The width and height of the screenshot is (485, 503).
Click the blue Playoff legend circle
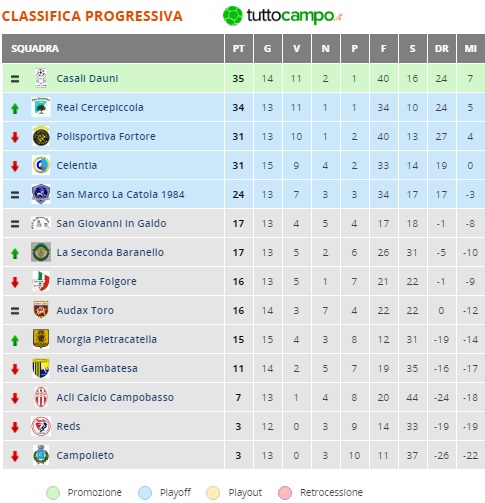pos(145,493)
